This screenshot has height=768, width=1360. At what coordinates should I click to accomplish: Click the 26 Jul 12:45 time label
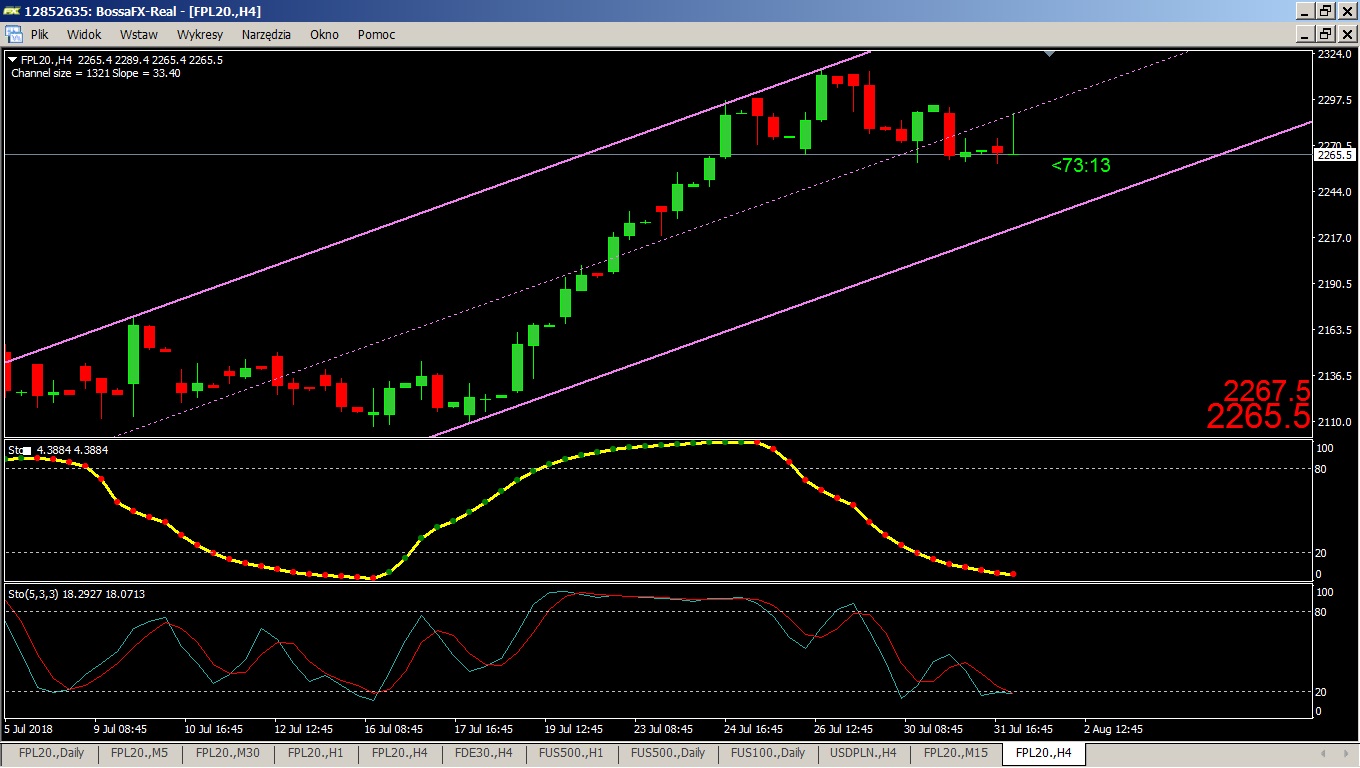pyautogui.click(x=844, y=729)
